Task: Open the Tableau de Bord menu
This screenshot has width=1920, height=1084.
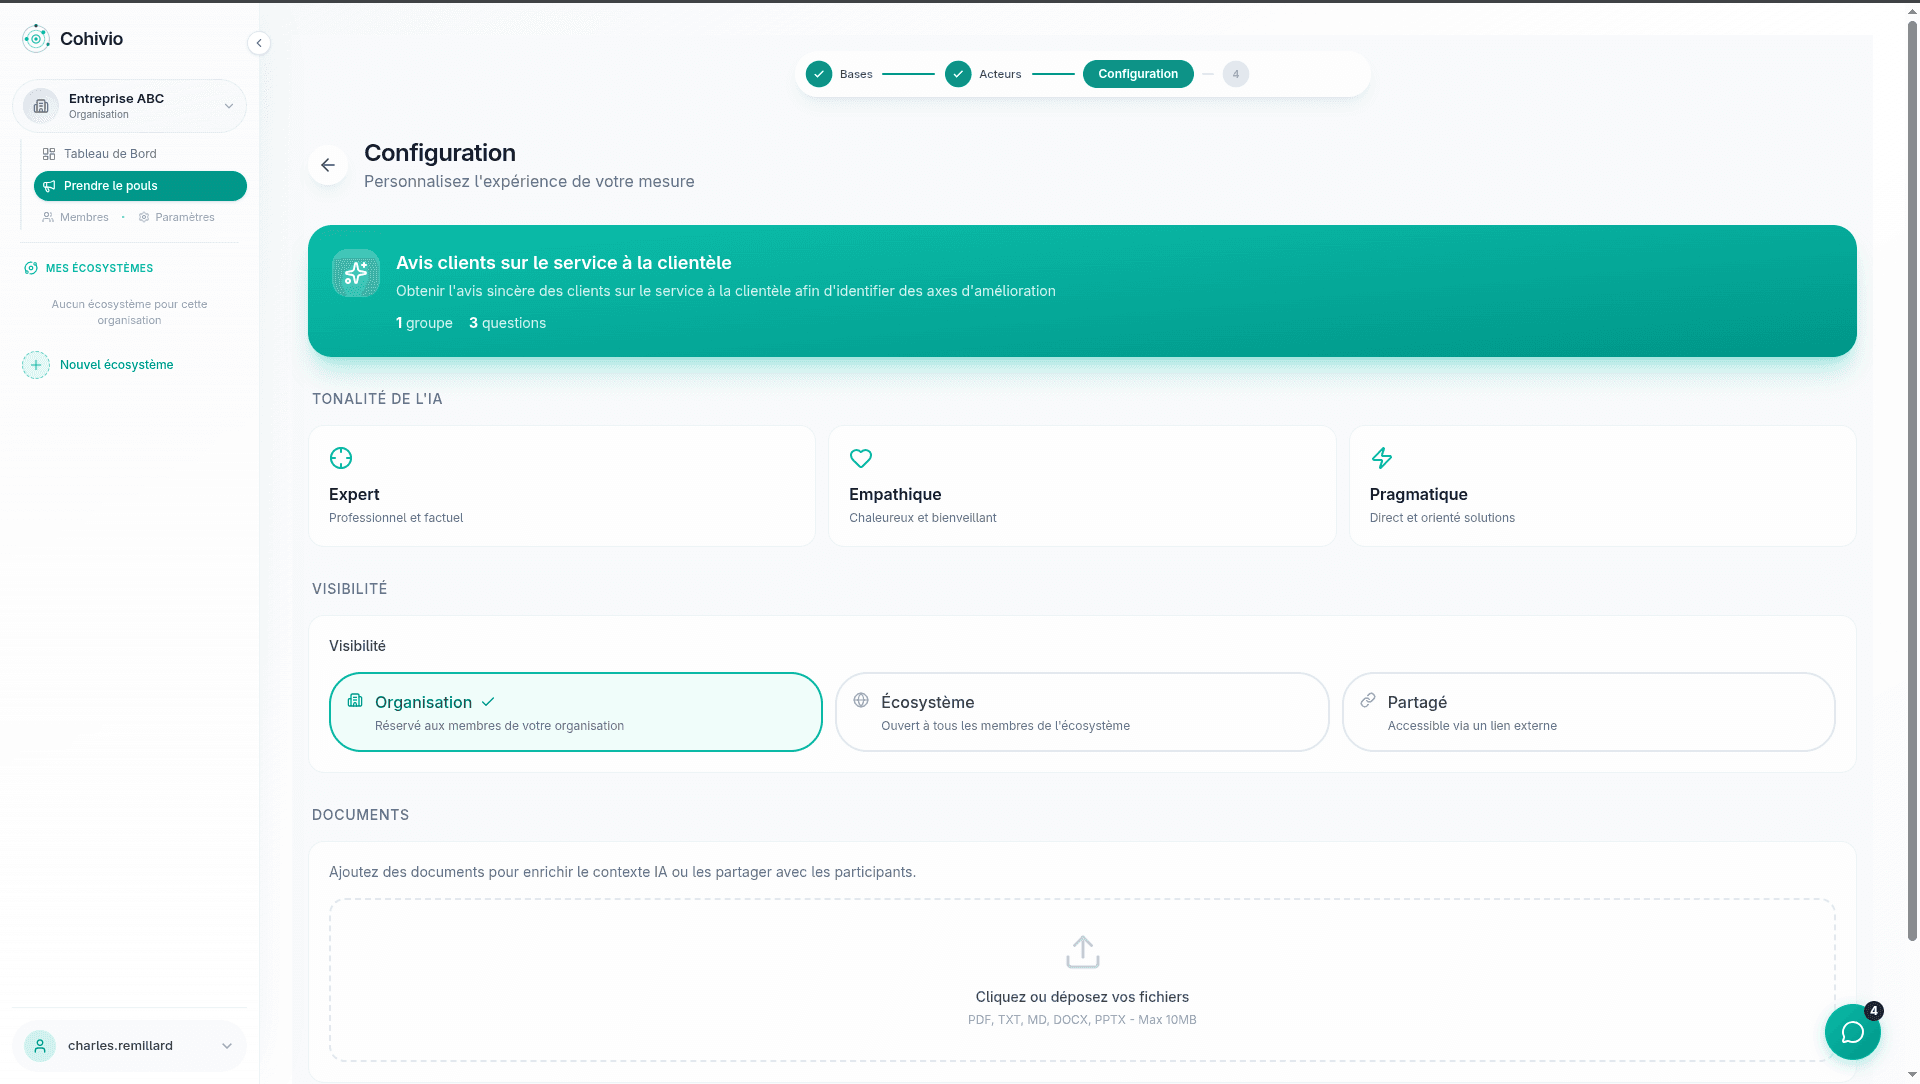Action: tap(110, 154)
